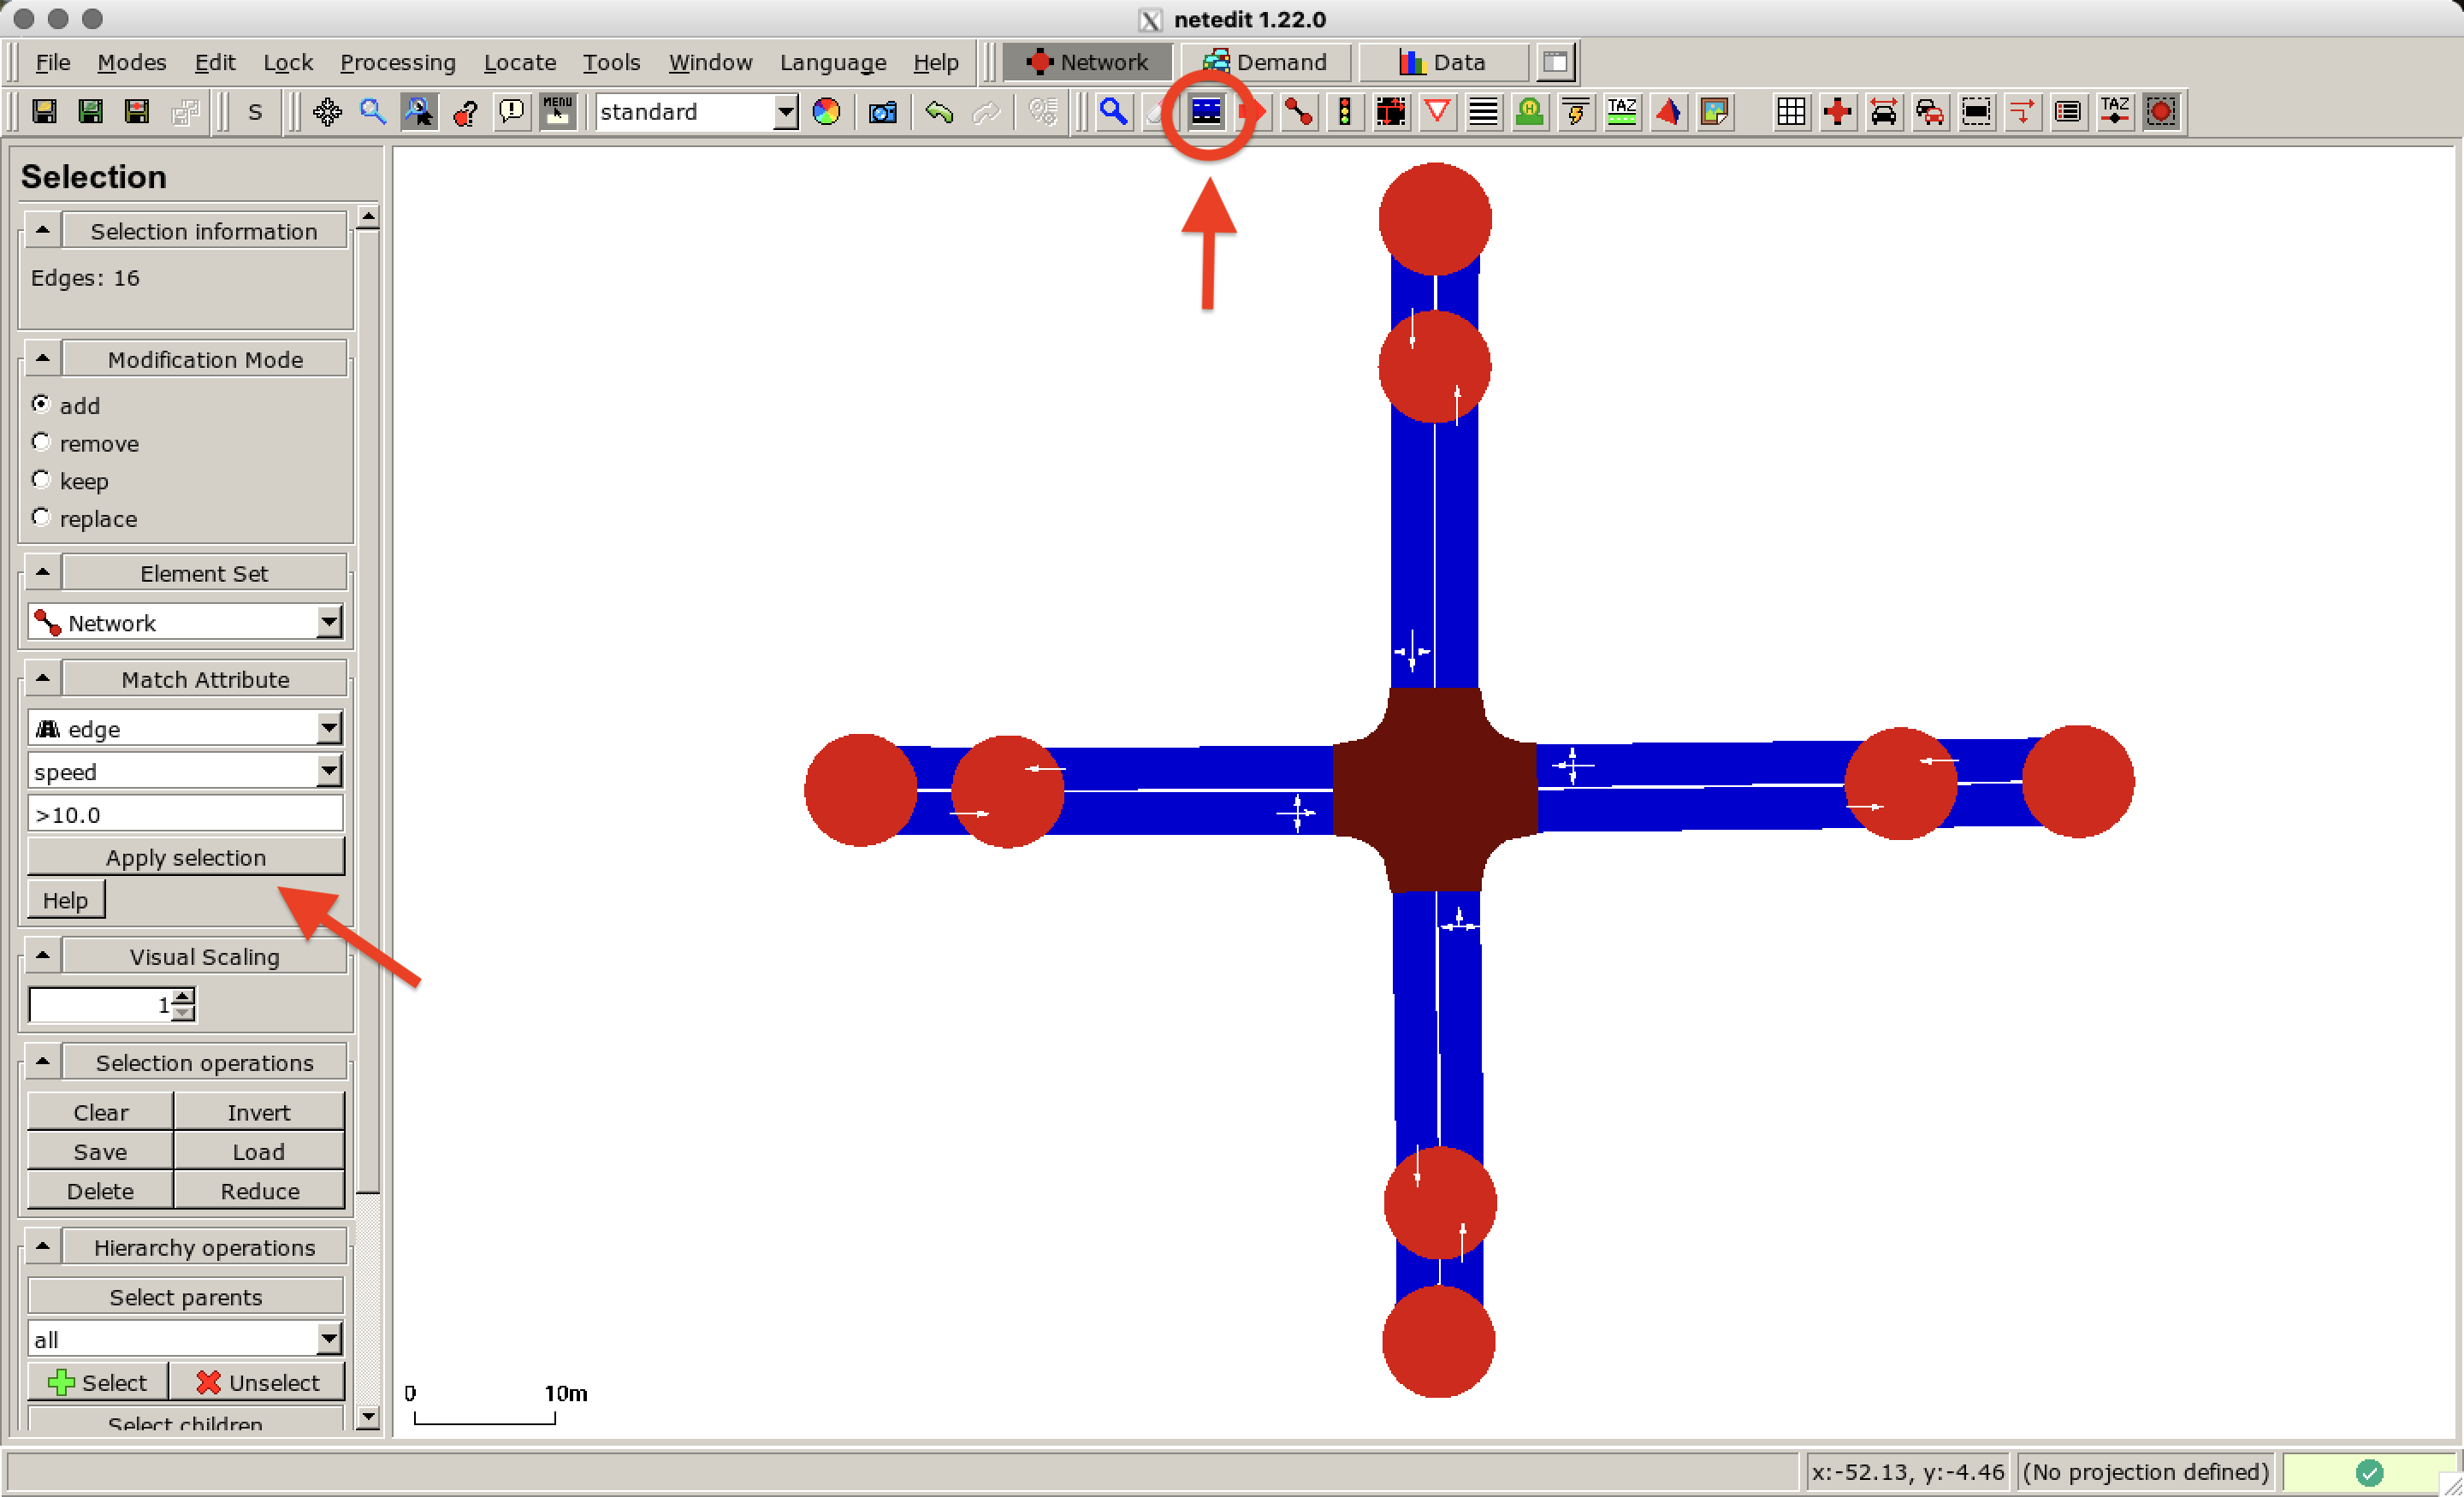Switch to Inspect mode with the magnifier icon
The height and width of the screenshot is (1497, 2464).
click(x=1112, y=112)
